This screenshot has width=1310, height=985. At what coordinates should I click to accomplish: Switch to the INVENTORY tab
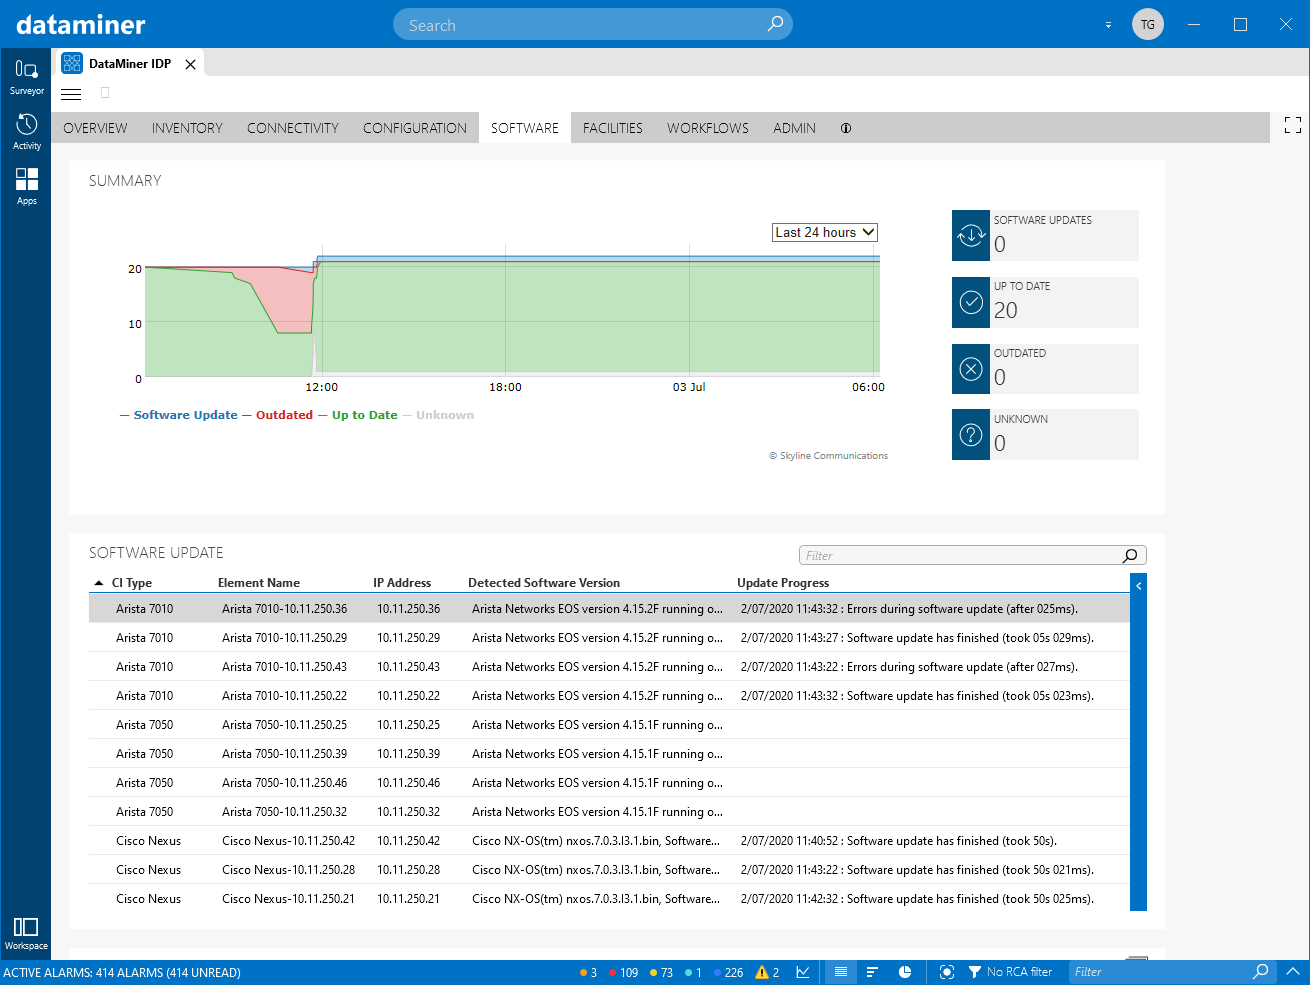coord(187,128)
